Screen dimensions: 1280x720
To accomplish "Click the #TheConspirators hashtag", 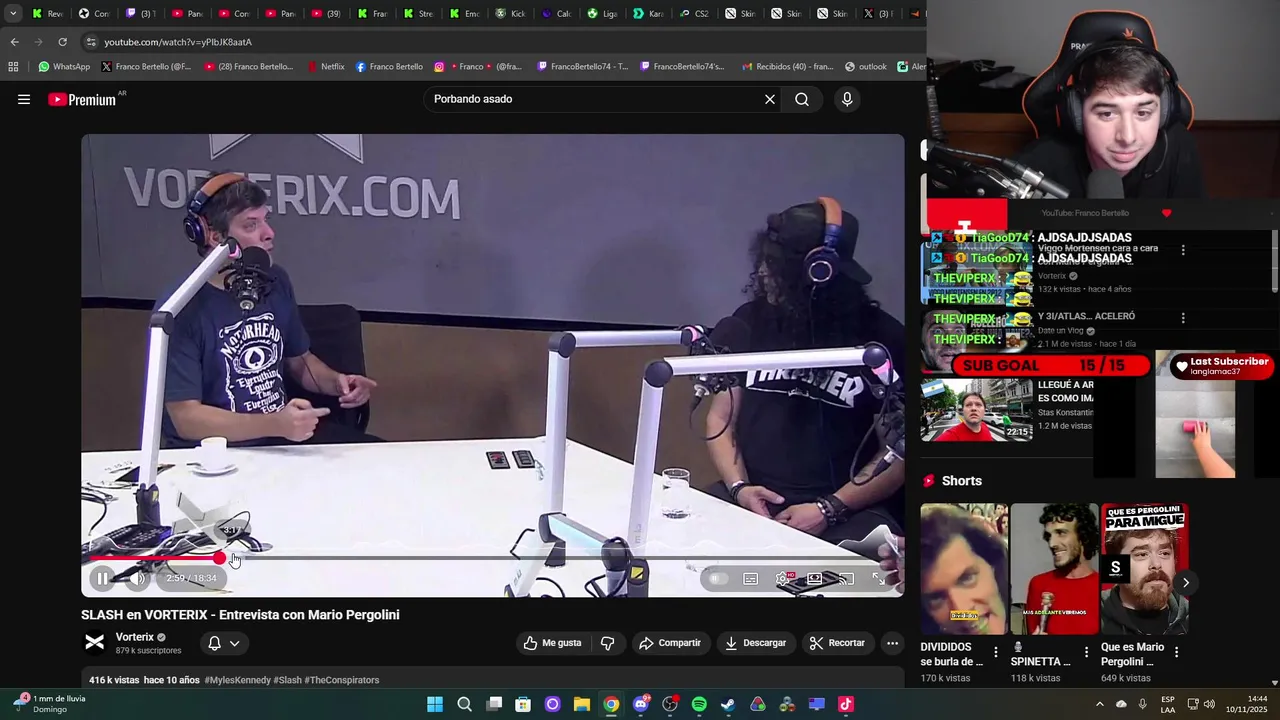I will pyautogui.click(x=342, y=680).
